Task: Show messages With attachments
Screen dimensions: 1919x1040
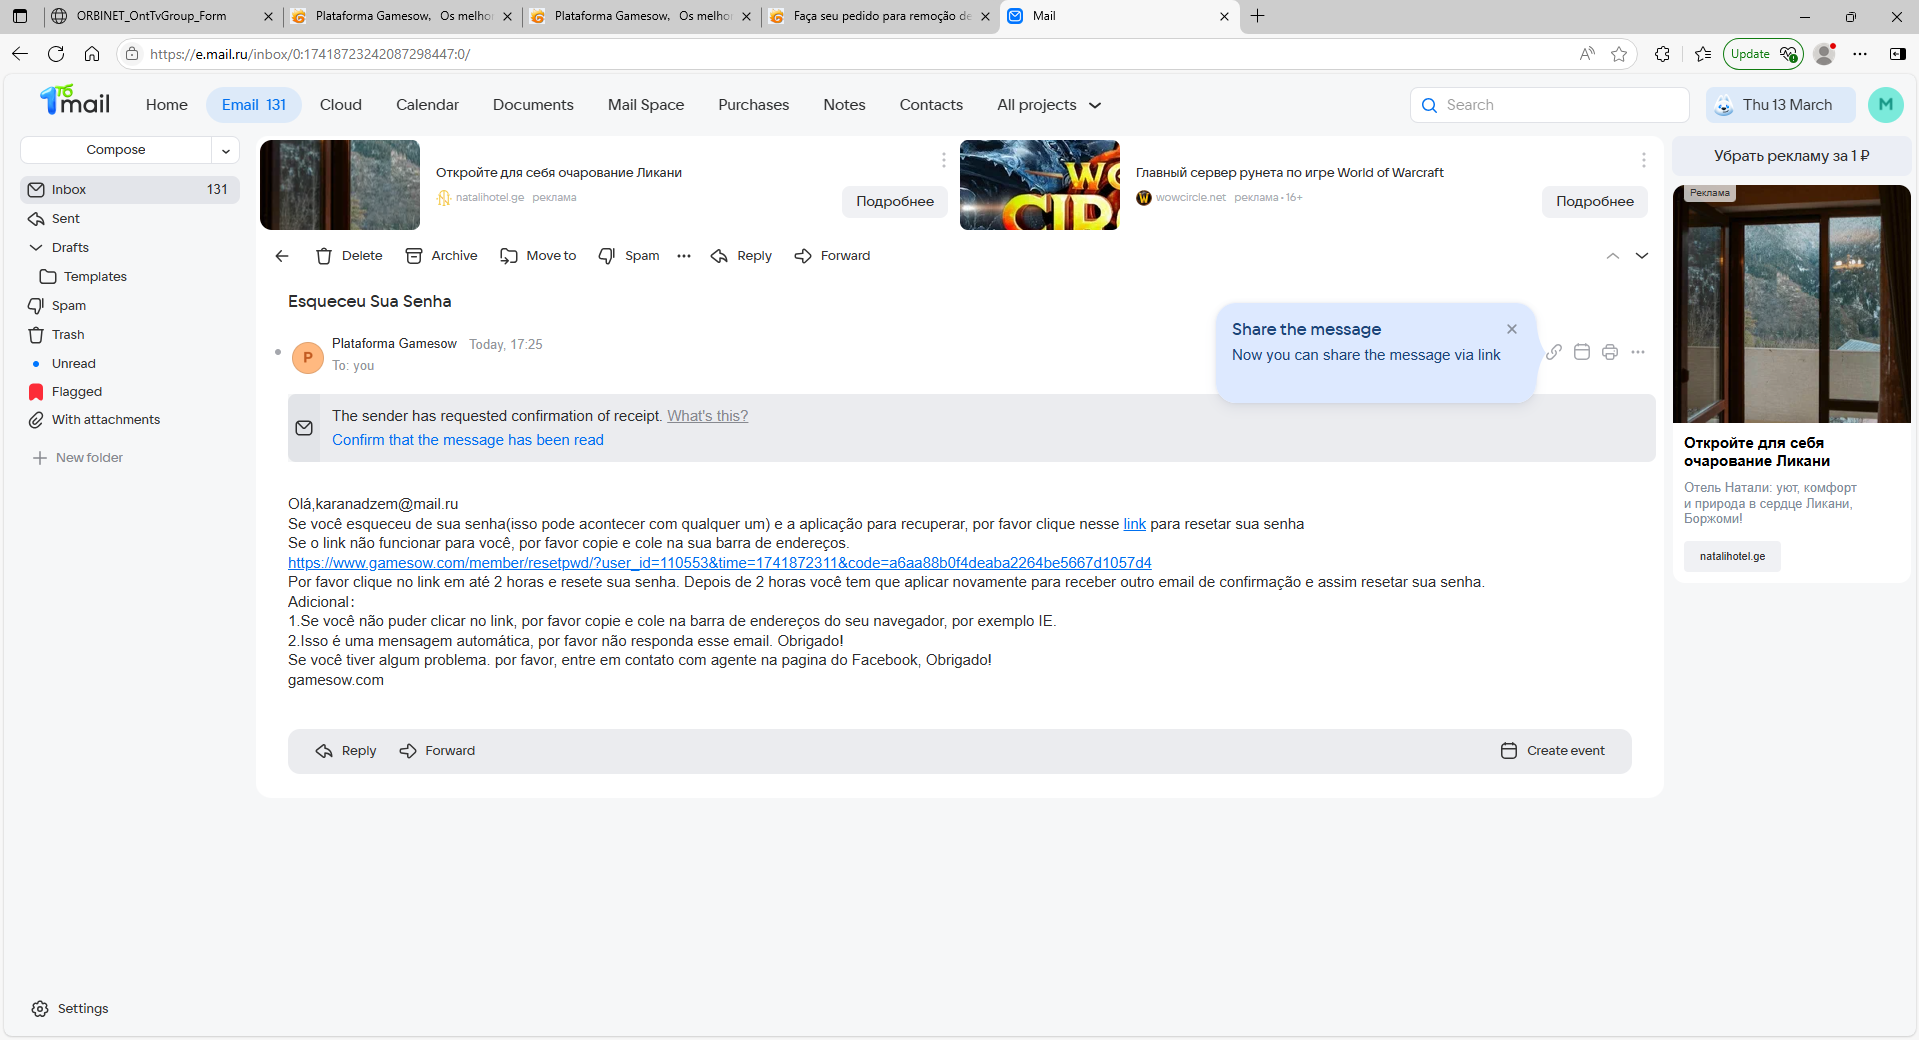Action: (130, 420)
